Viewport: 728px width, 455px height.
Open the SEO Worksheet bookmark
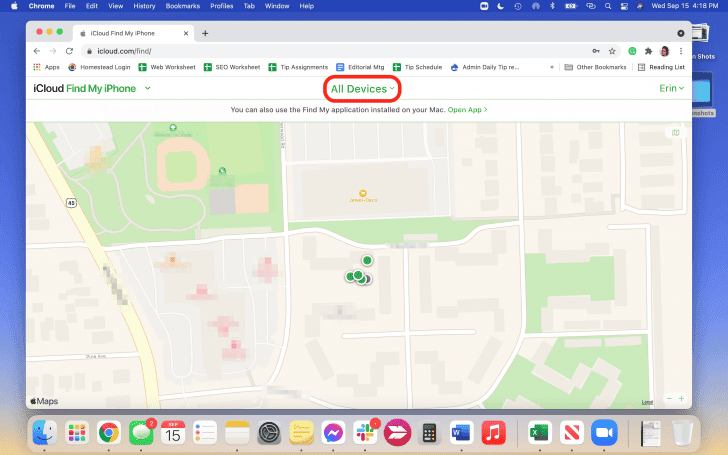(231, 68)
